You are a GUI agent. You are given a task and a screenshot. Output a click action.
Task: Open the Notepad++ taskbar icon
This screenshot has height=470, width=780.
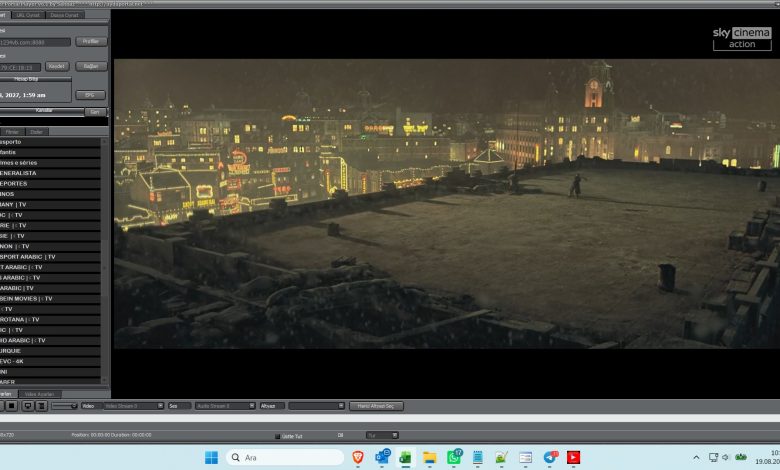(x=501, y=458)
